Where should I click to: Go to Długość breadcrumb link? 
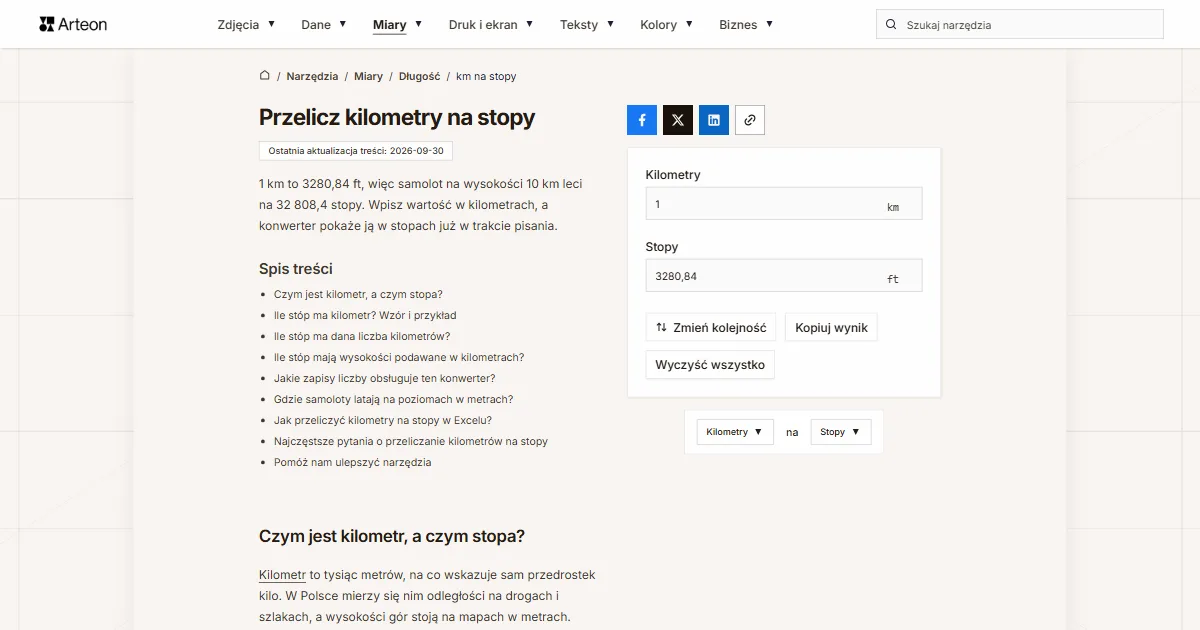(420, 76)
